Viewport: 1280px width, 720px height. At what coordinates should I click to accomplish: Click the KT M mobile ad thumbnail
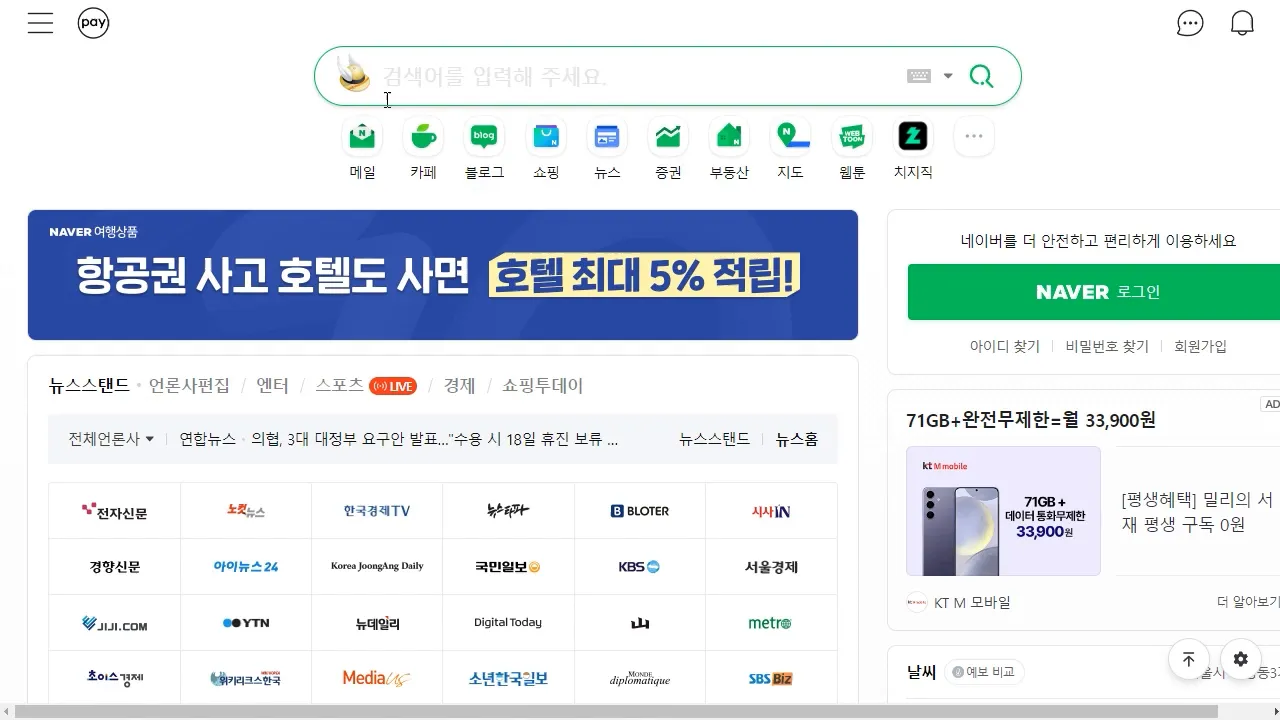click(x=1003, y=511)
